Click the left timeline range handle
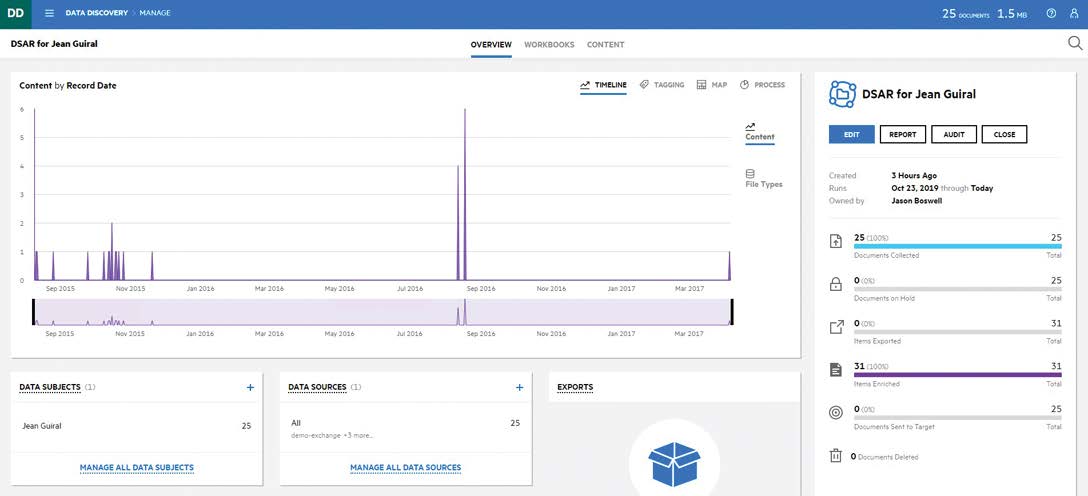This screenshot has width=1088, height=496. pyautogui.click(x=33, y=311)
